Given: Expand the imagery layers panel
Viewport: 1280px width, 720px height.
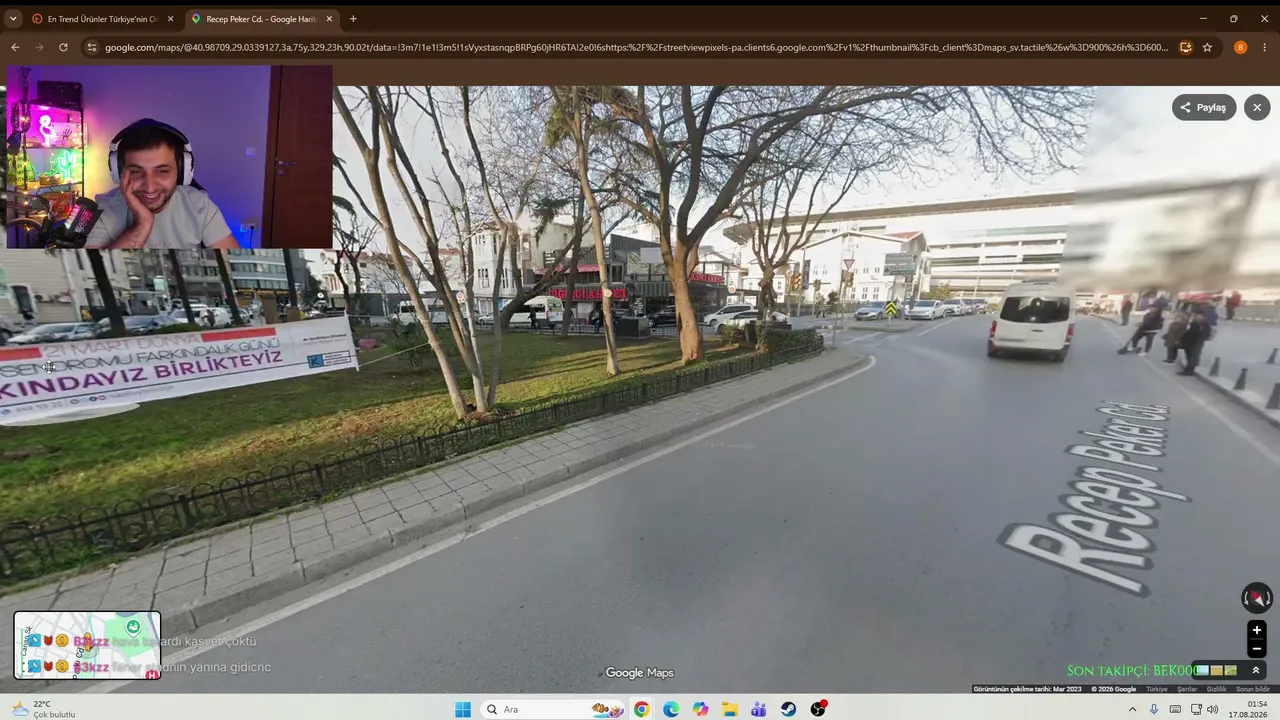Looking at the screenshot, I should coord(1256,670).
